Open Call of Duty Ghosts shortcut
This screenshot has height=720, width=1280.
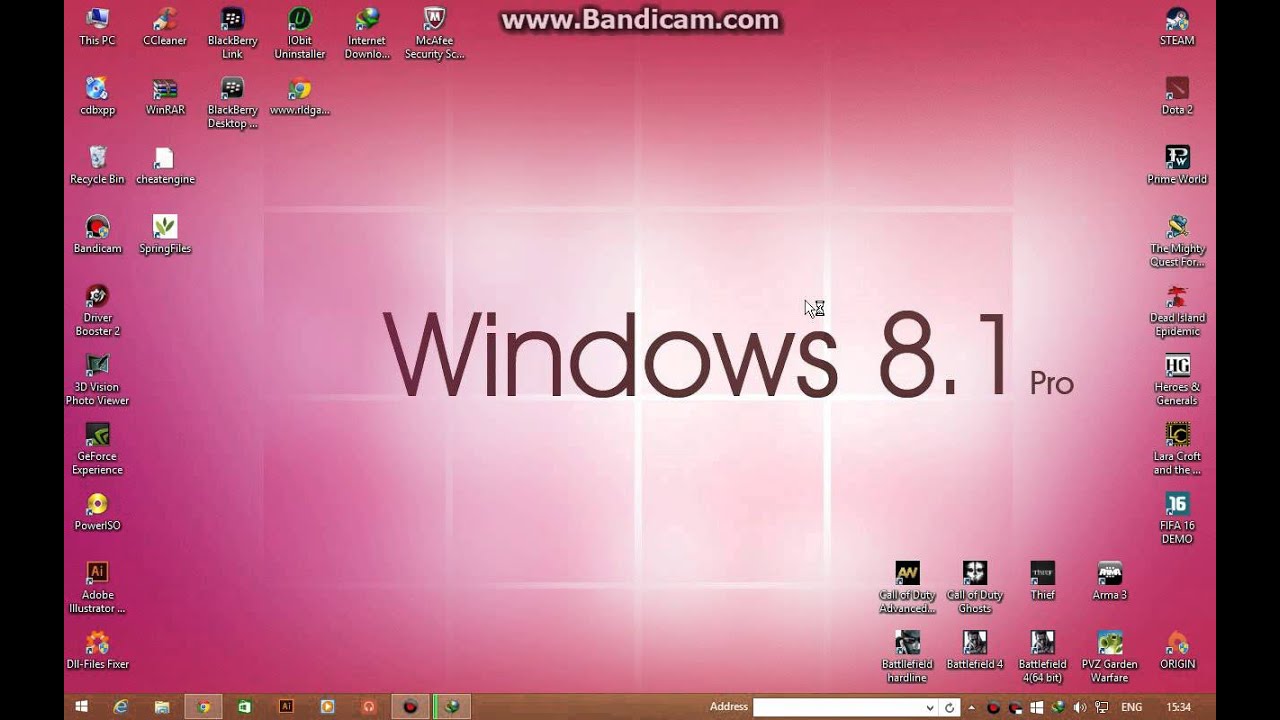click(x=975, y=587)
